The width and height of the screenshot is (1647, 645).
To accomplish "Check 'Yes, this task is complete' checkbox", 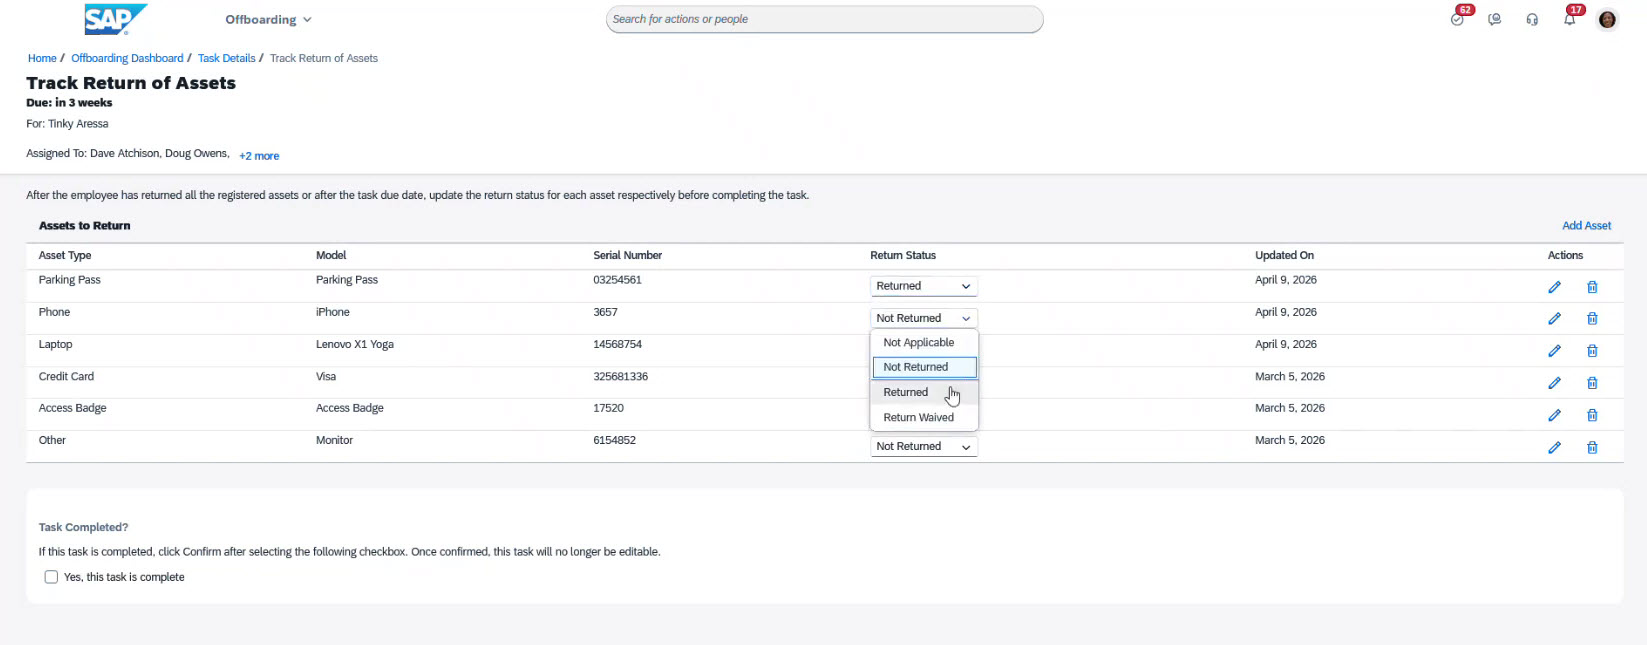I will point(51,577).
